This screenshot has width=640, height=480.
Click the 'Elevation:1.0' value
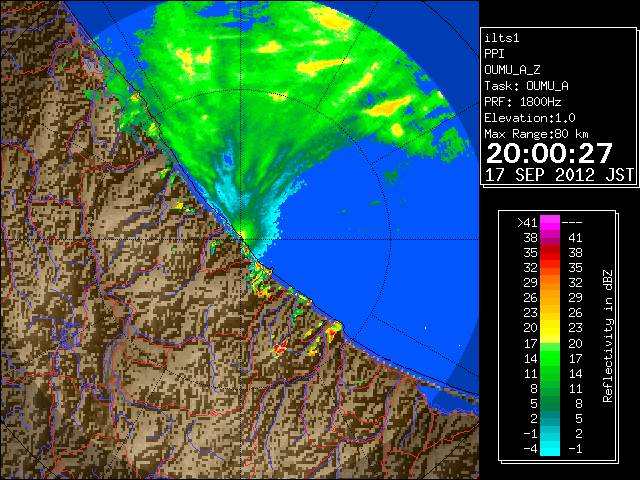530,118
